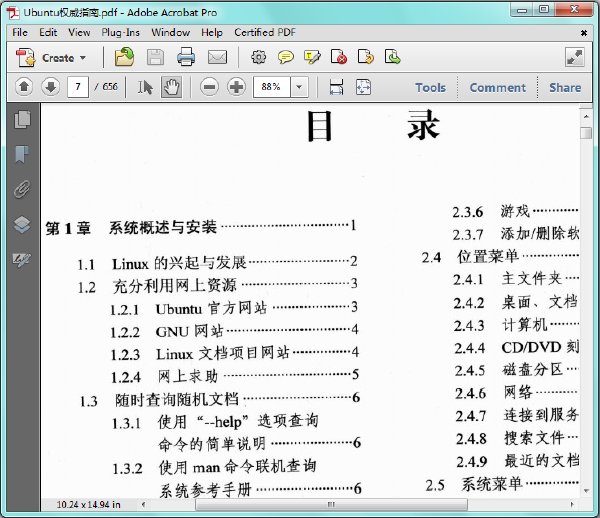Image resolution: width=600 pixels, height=518 pixels.
Task: Open the File menu
Action: pos(20,33)
